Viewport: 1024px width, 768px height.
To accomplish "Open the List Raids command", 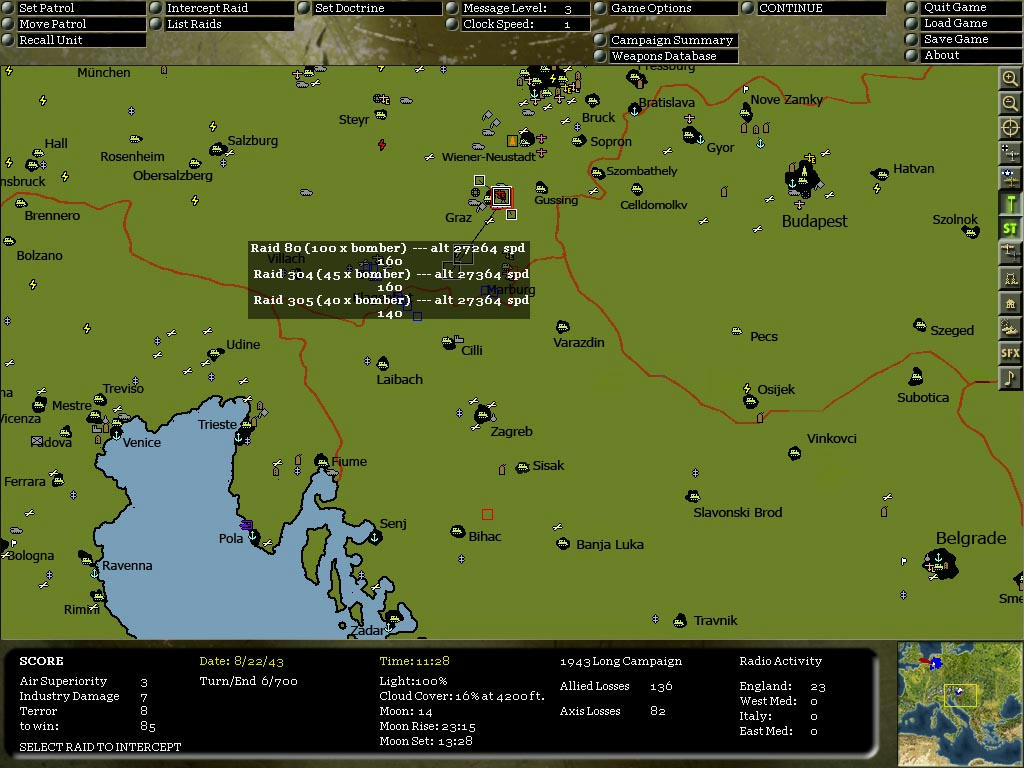I will [x=221, y=24].
